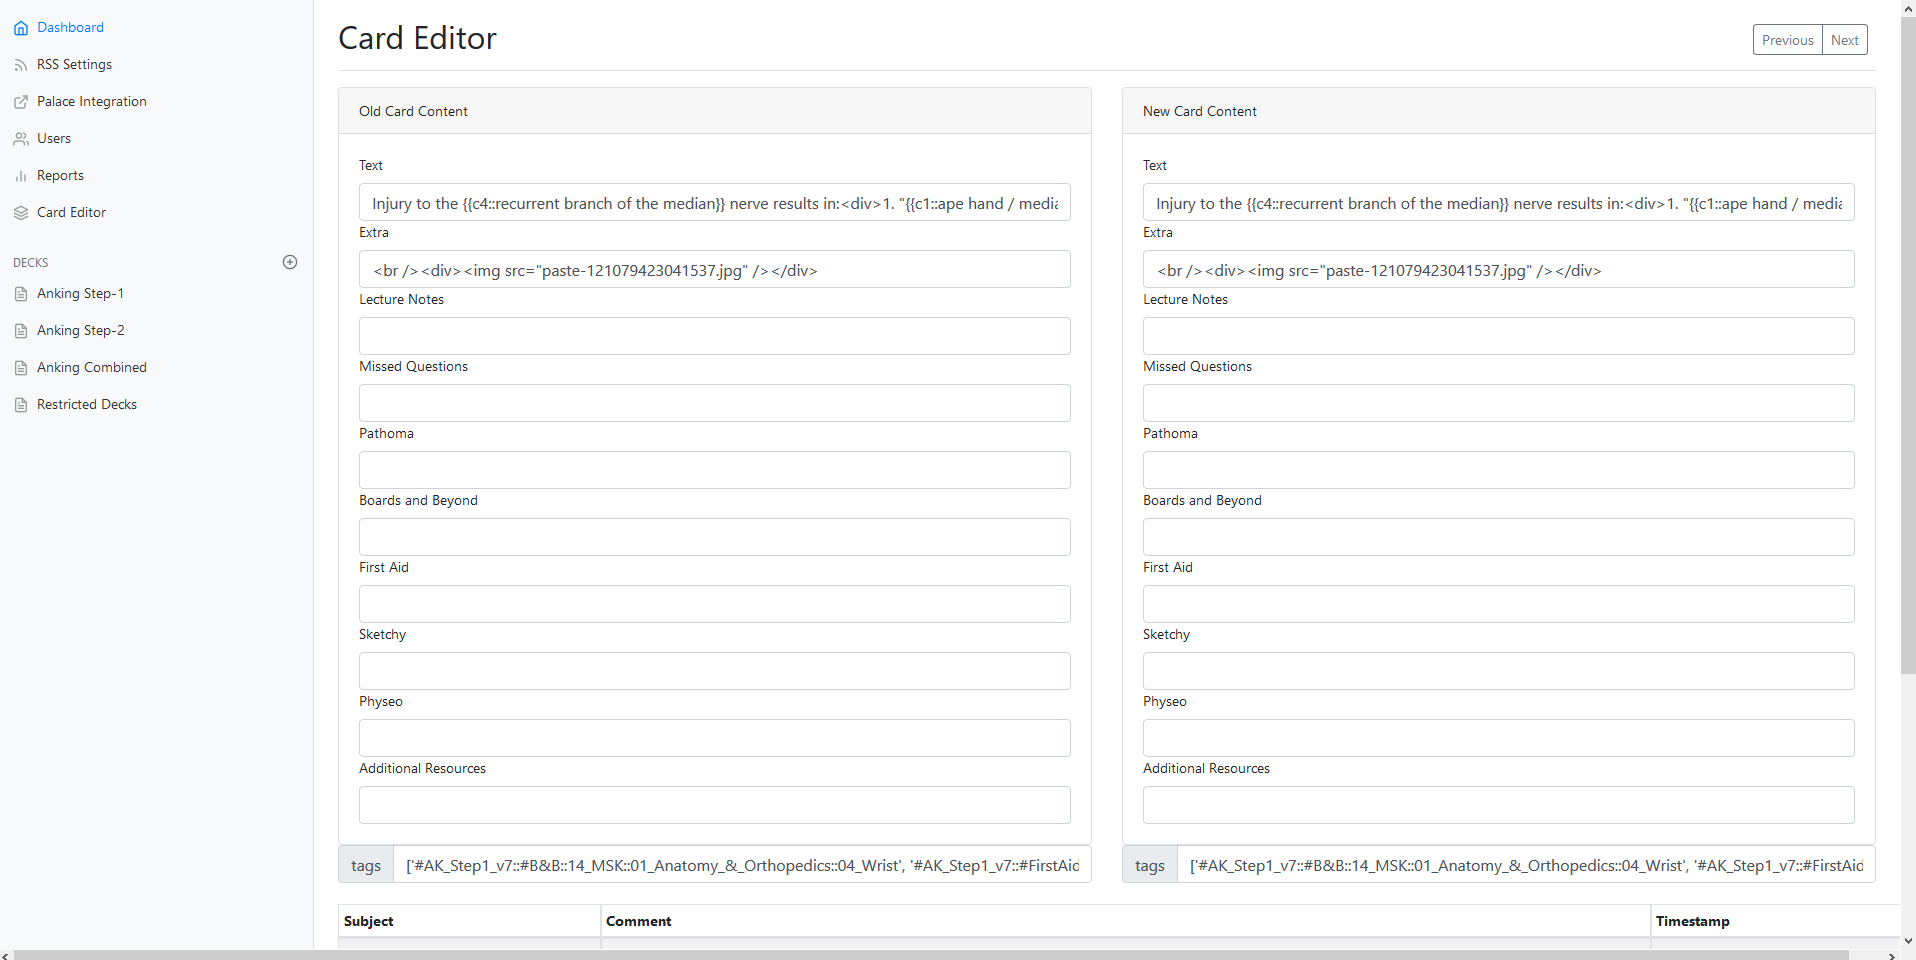Open the Anking Combined deck
Image resolution: width=1916 pixels, height=960 pixels.
[91, 367]
